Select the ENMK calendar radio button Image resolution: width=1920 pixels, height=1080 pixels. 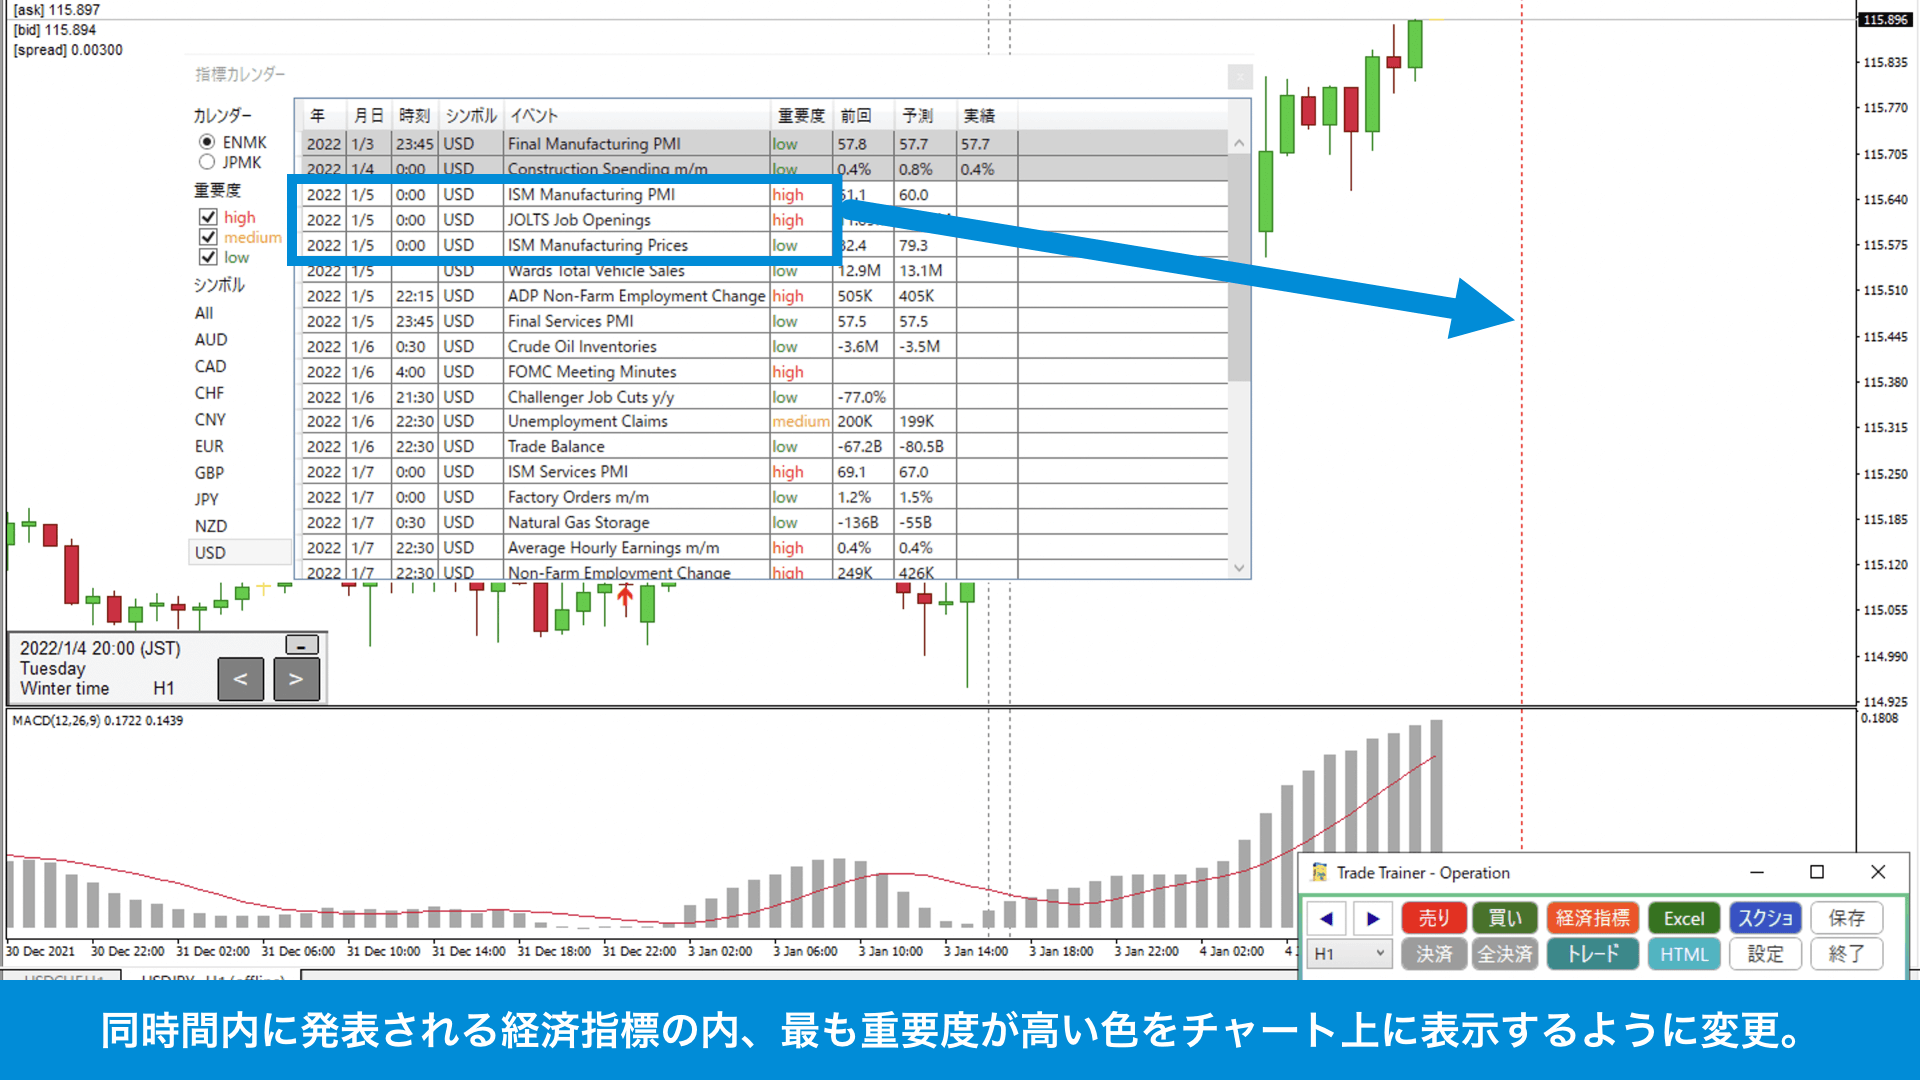(207, 142)
